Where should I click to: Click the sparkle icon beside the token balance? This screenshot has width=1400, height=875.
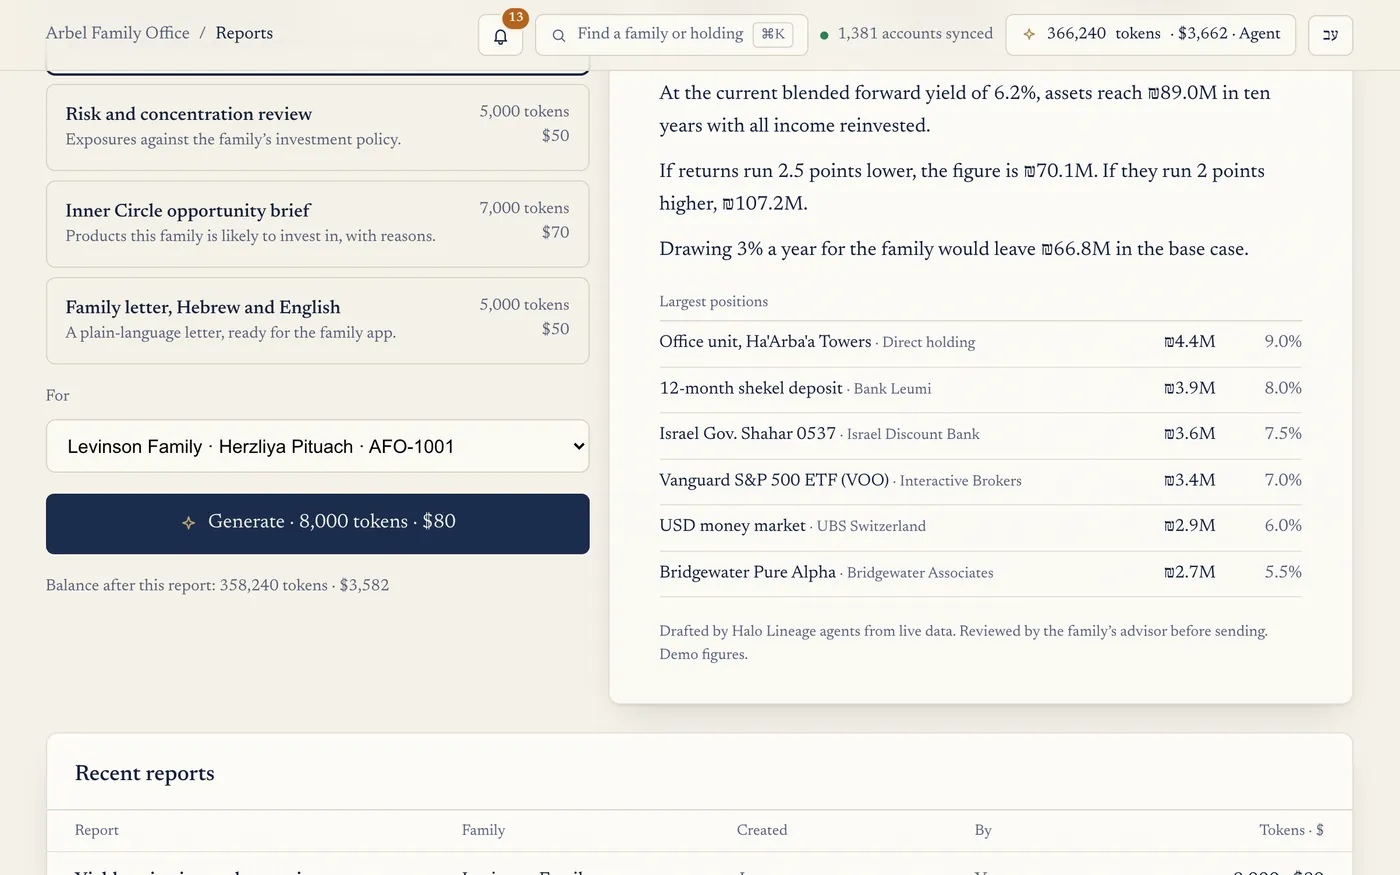pos(1029,34)
